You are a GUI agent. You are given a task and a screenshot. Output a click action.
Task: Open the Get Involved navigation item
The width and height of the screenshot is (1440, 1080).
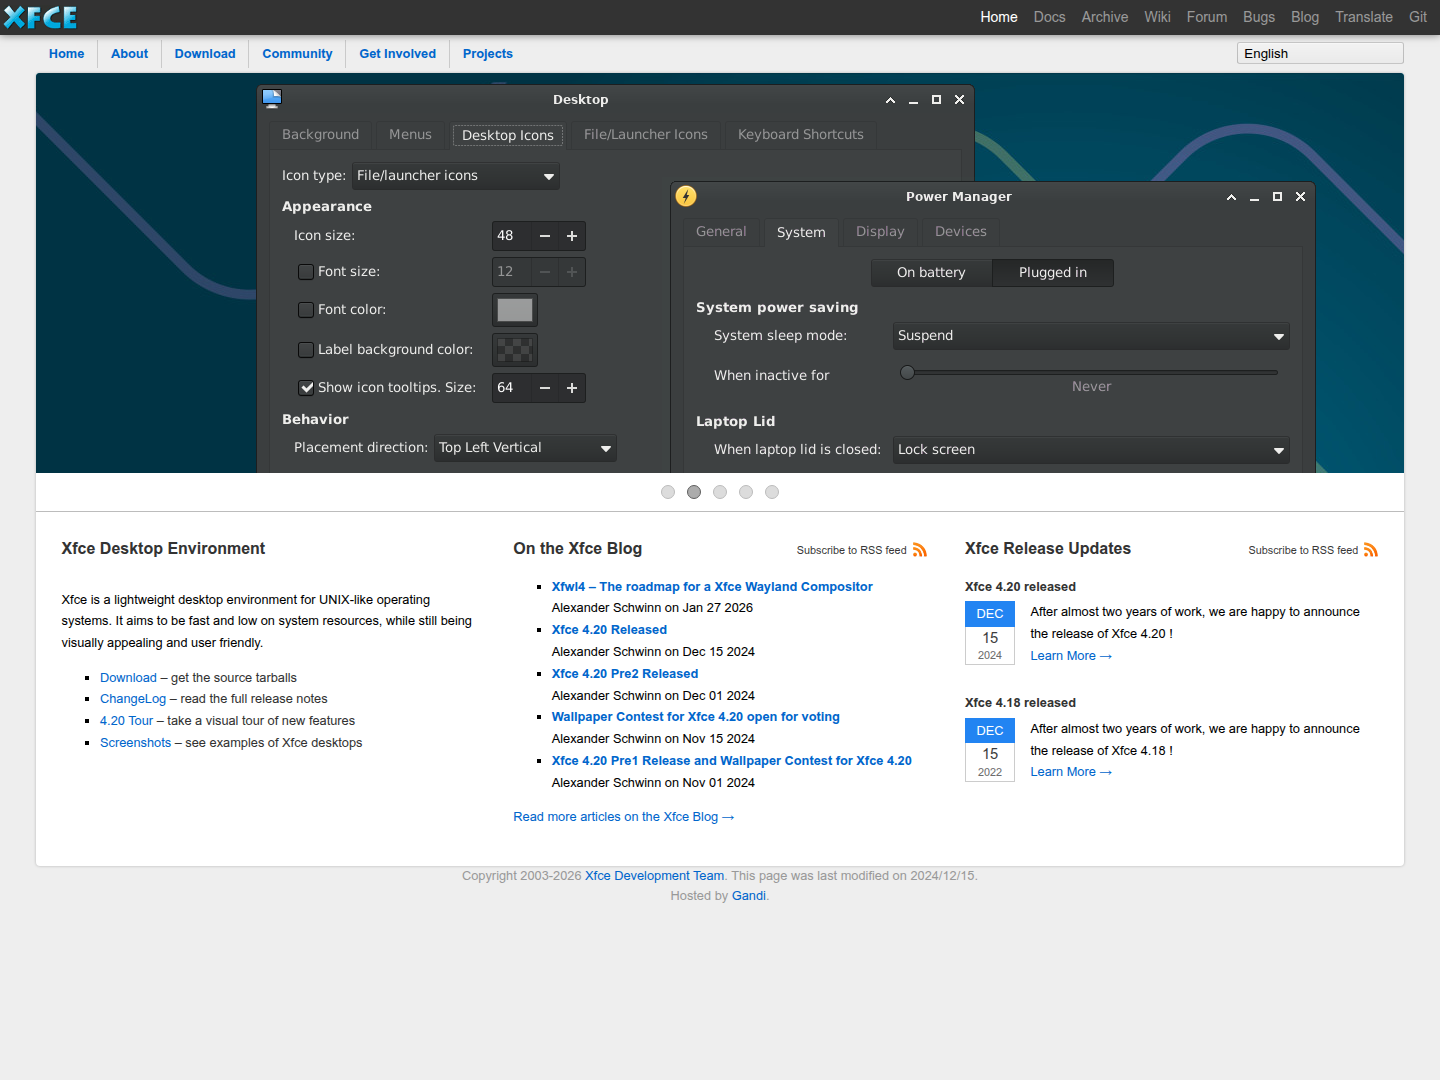click(397, 54)
